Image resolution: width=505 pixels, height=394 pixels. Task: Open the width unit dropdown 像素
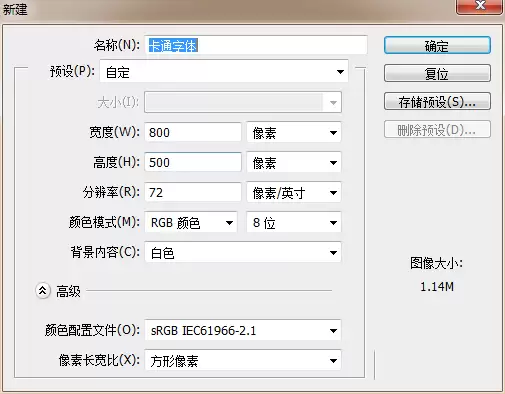(x=294, y=132)
